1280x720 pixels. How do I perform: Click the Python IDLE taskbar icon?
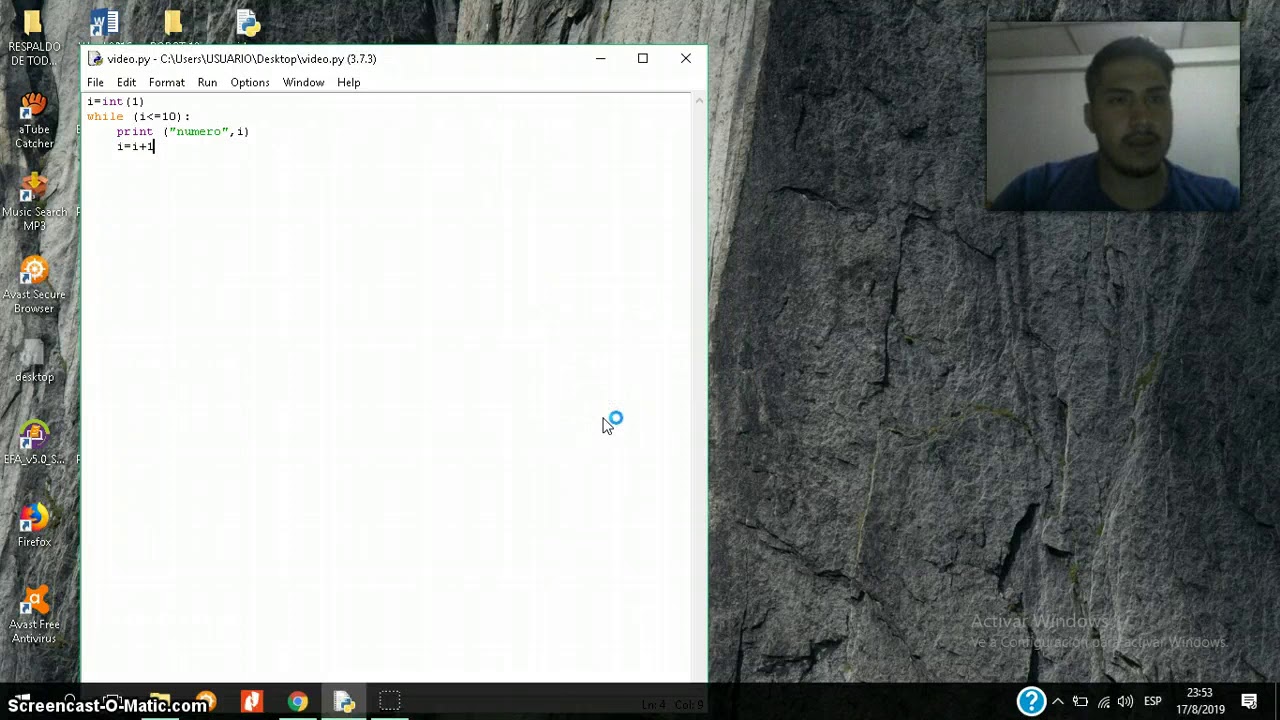344,701
